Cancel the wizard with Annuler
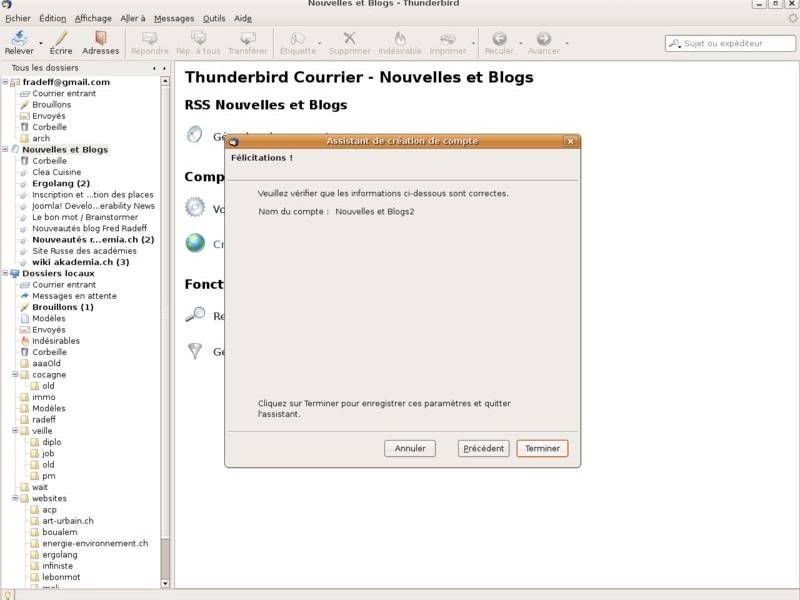This screenshot has width=800, height=600. (x=410, y=448)
